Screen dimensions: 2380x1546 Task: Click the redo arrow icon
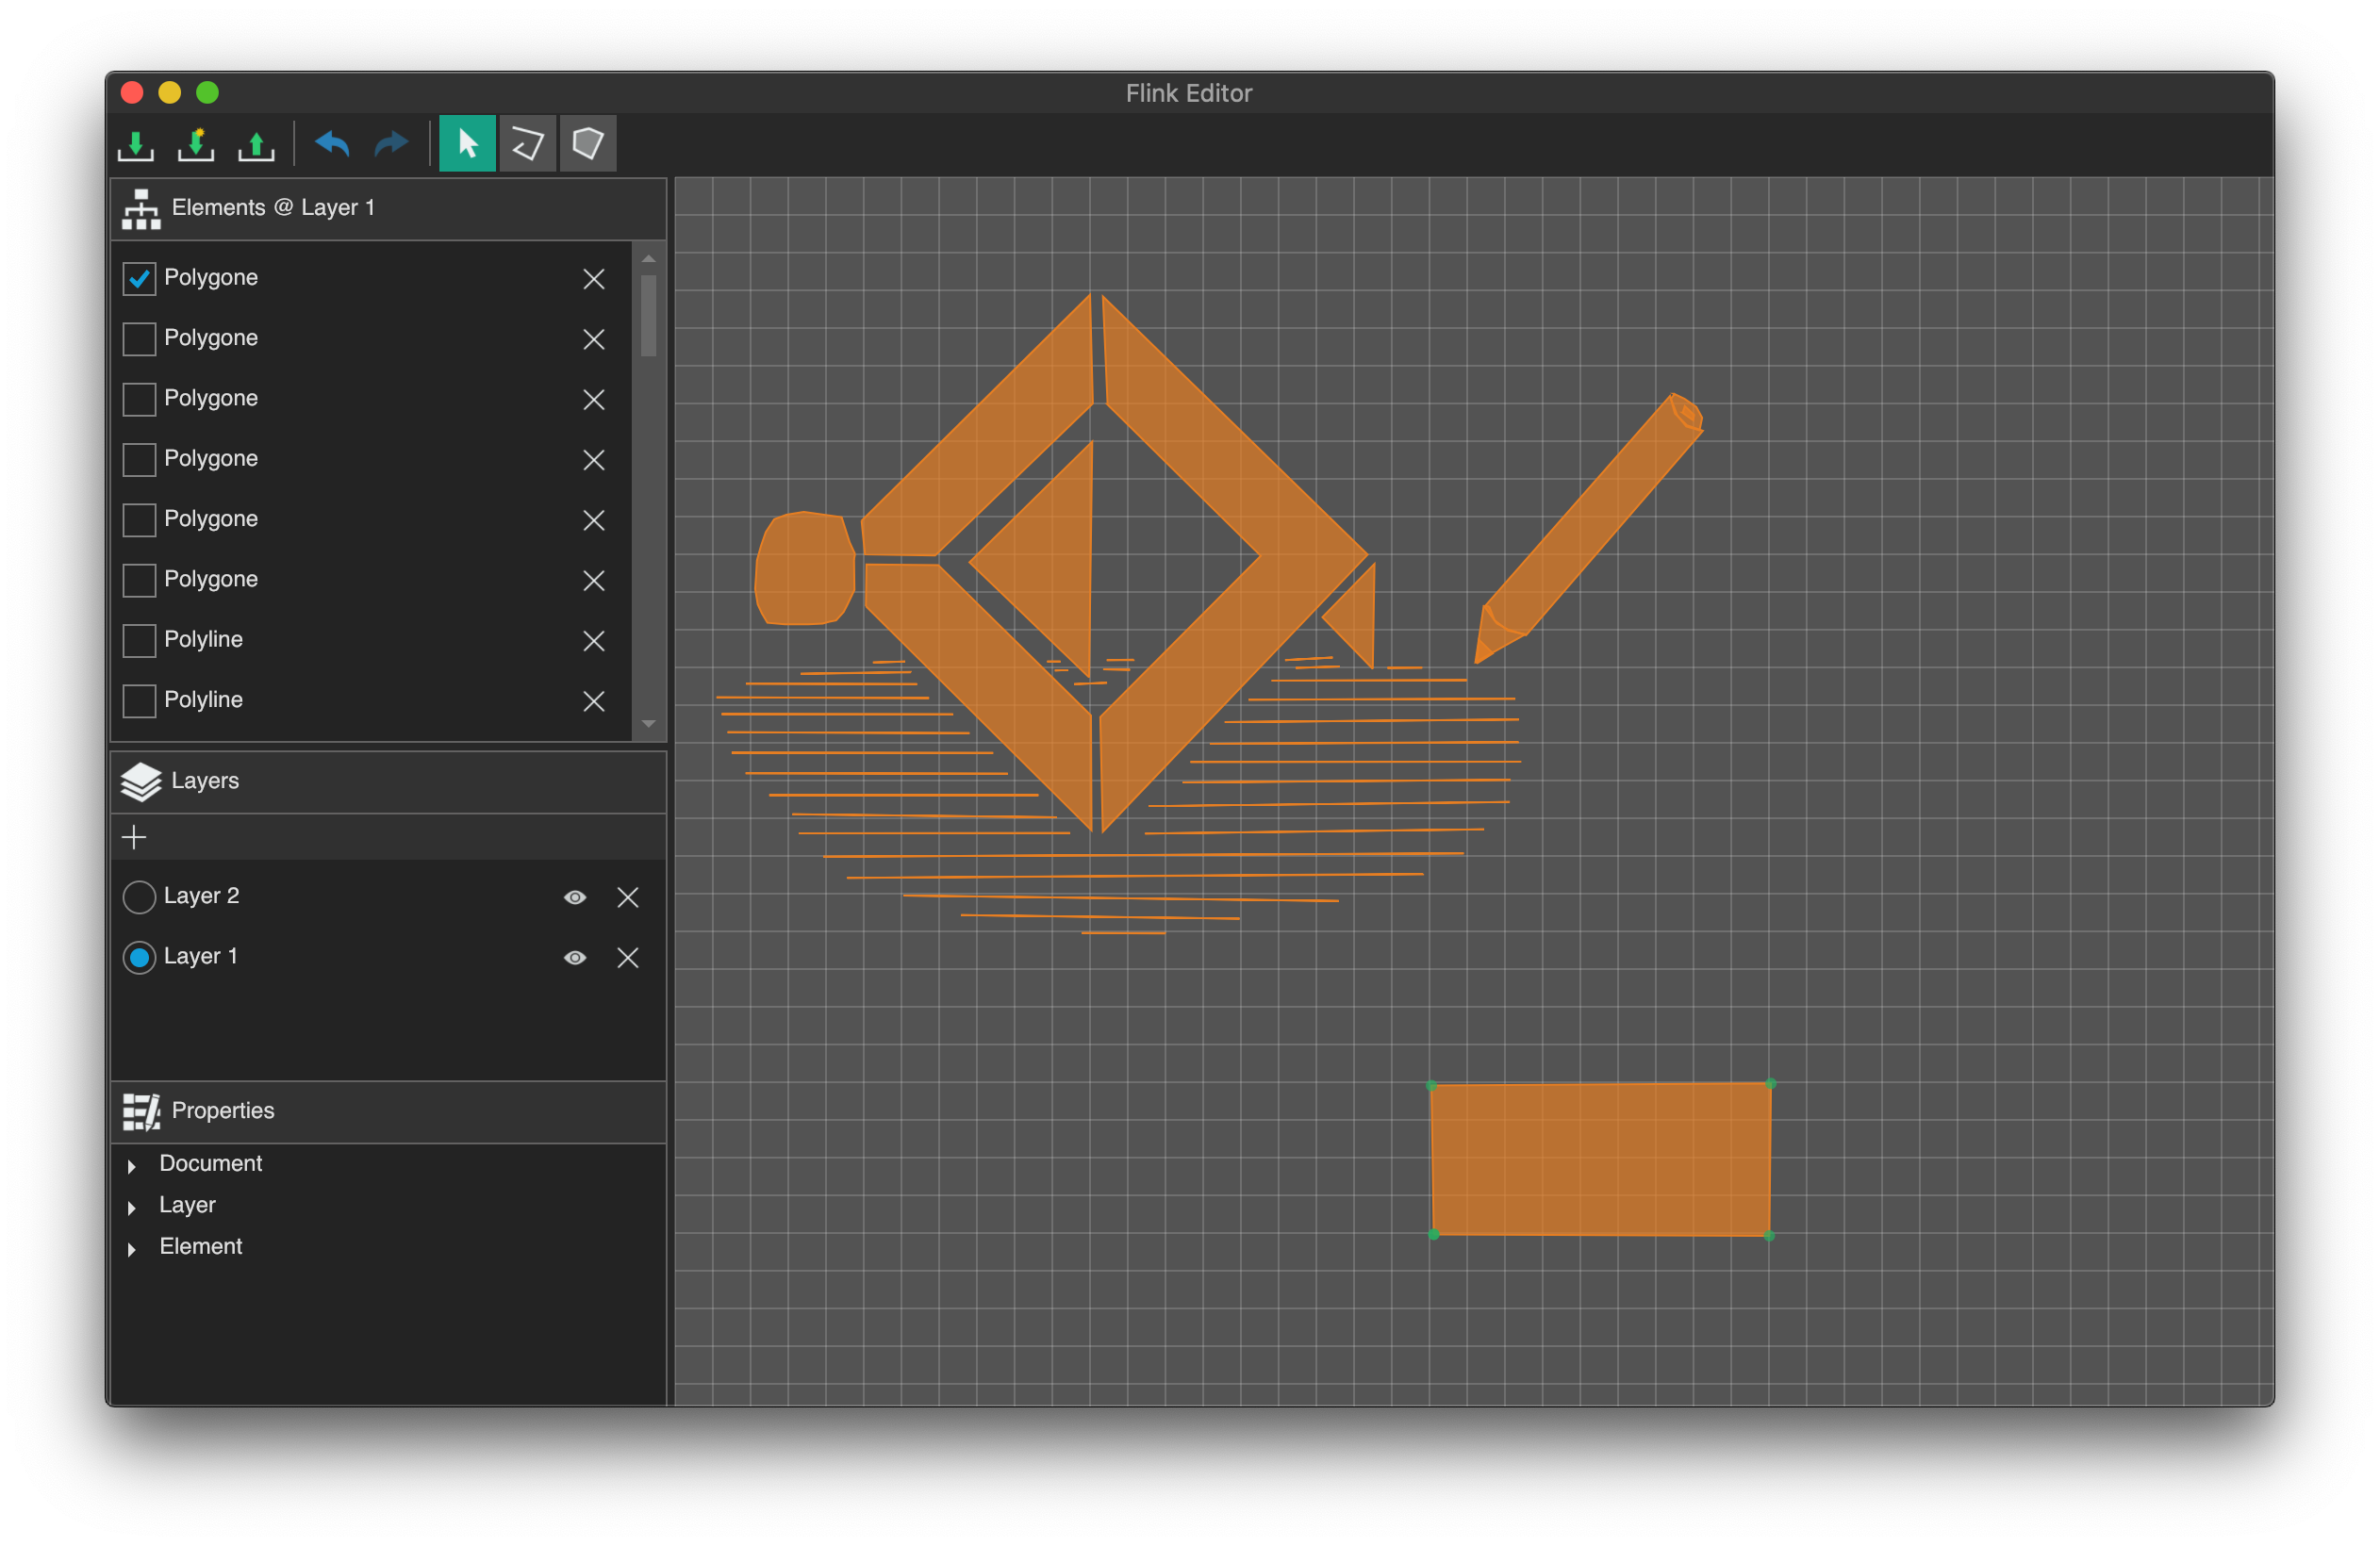coord(391,145)
